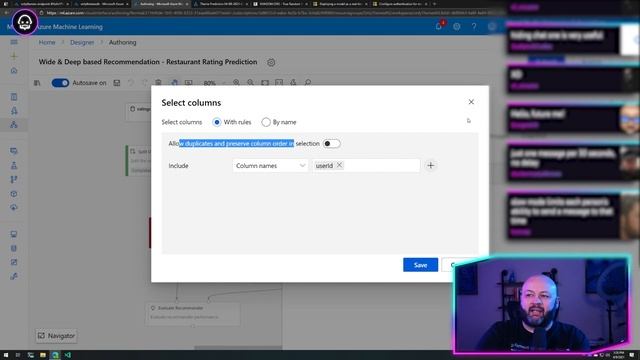The width and height of the screenshot is (640, 360).
Task: Open pipeline settings gear beside title
Action: [x=271, y=62]
